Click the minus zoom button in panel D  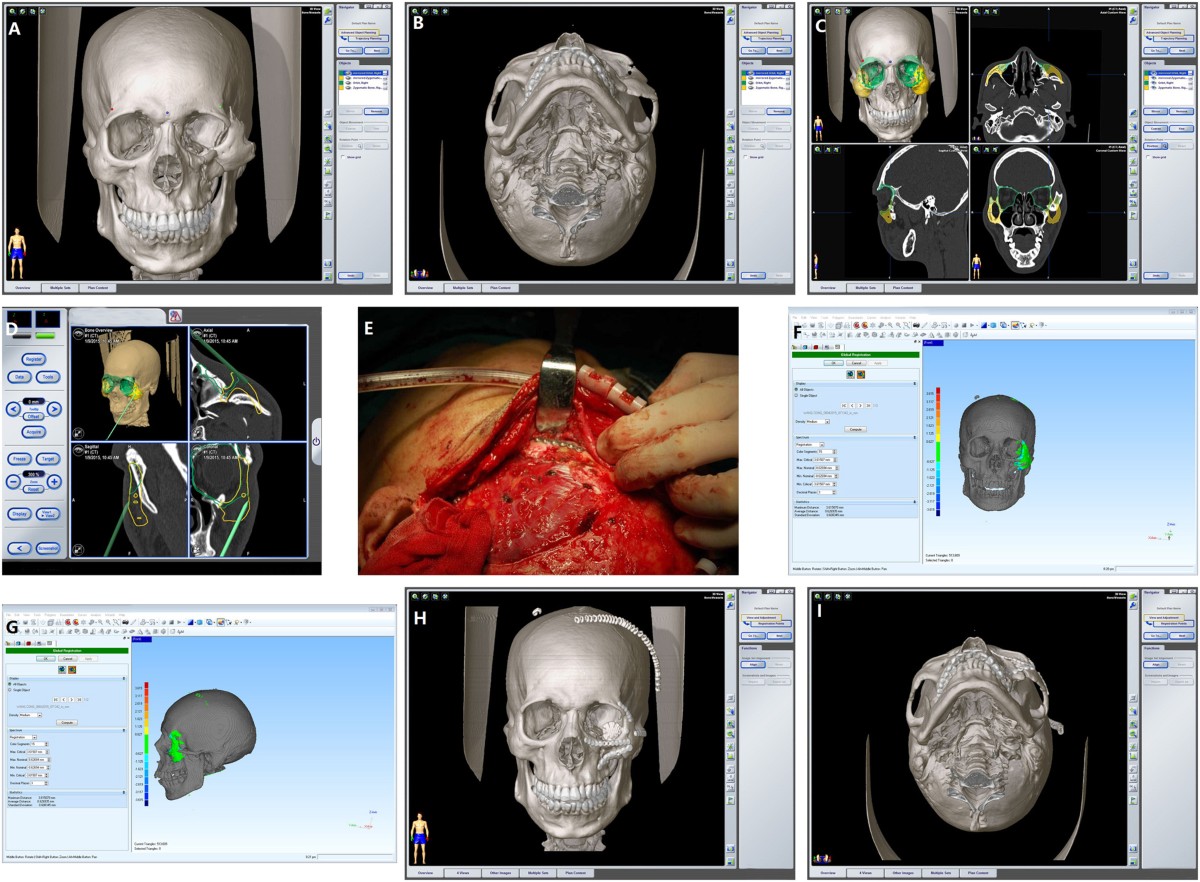[13, 482]
